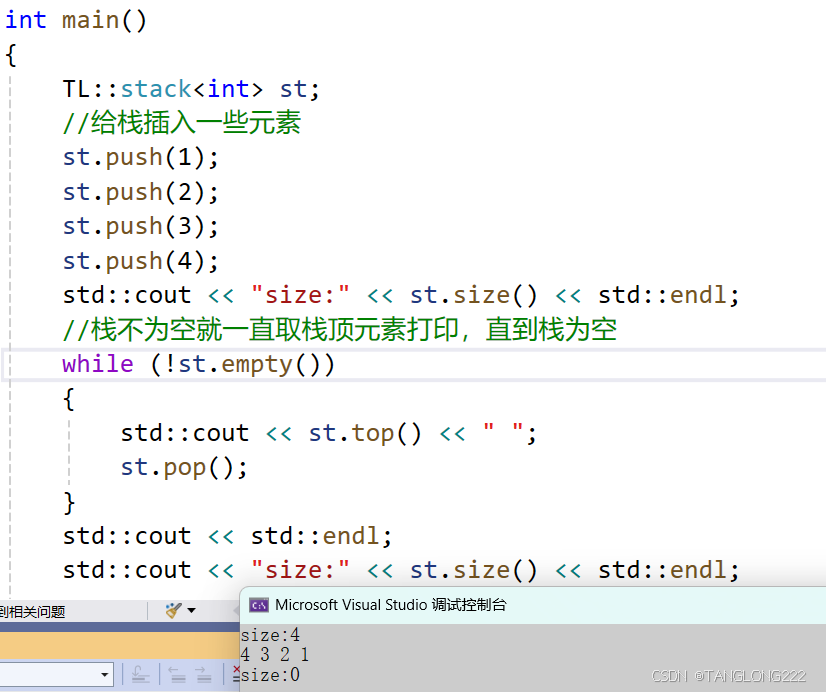Go to previous message icon in output toolbar
This screenshot has width=826, height=692.
(176, 674)
